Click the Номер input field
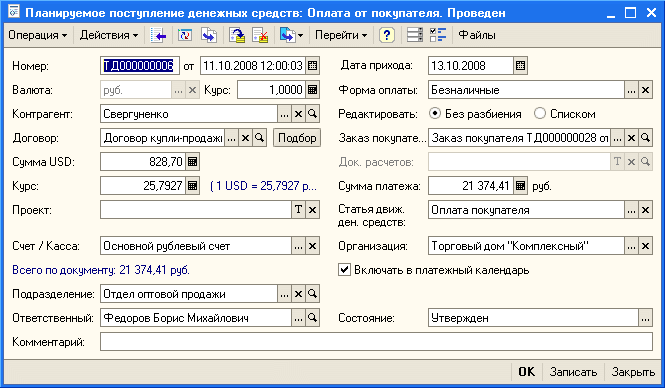Screen dimensions: 665x388 pos(140,66)
